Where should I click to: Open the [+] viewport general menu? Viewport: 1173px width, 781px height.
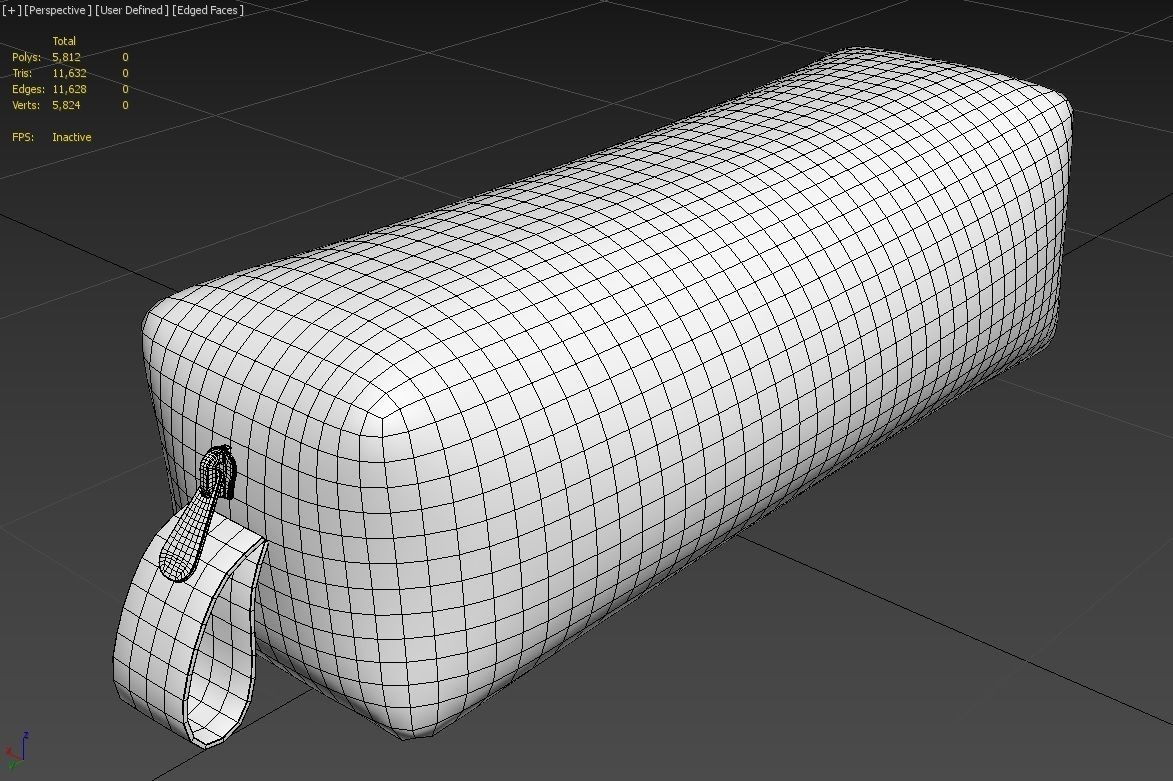tap(11, 10)
